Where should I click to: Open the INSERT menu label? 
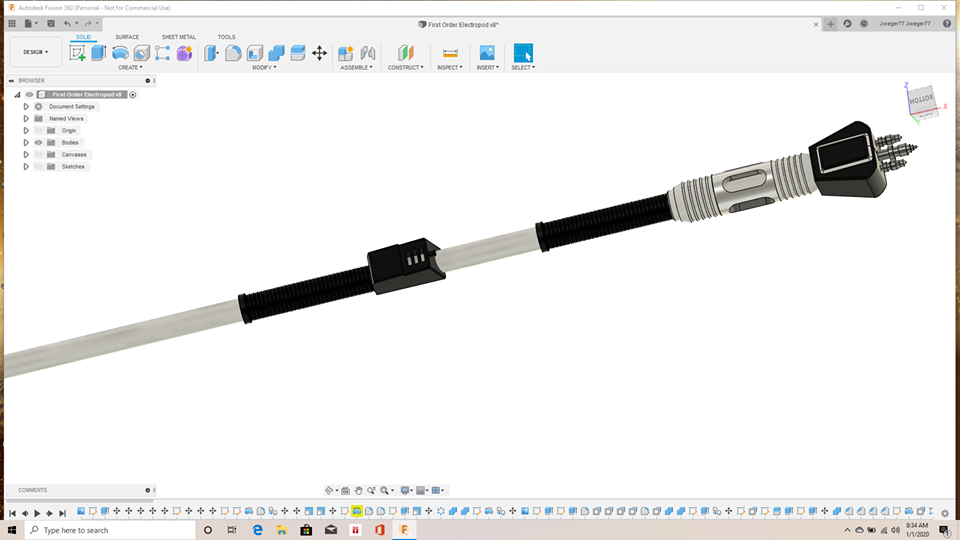tap(488, 67)
